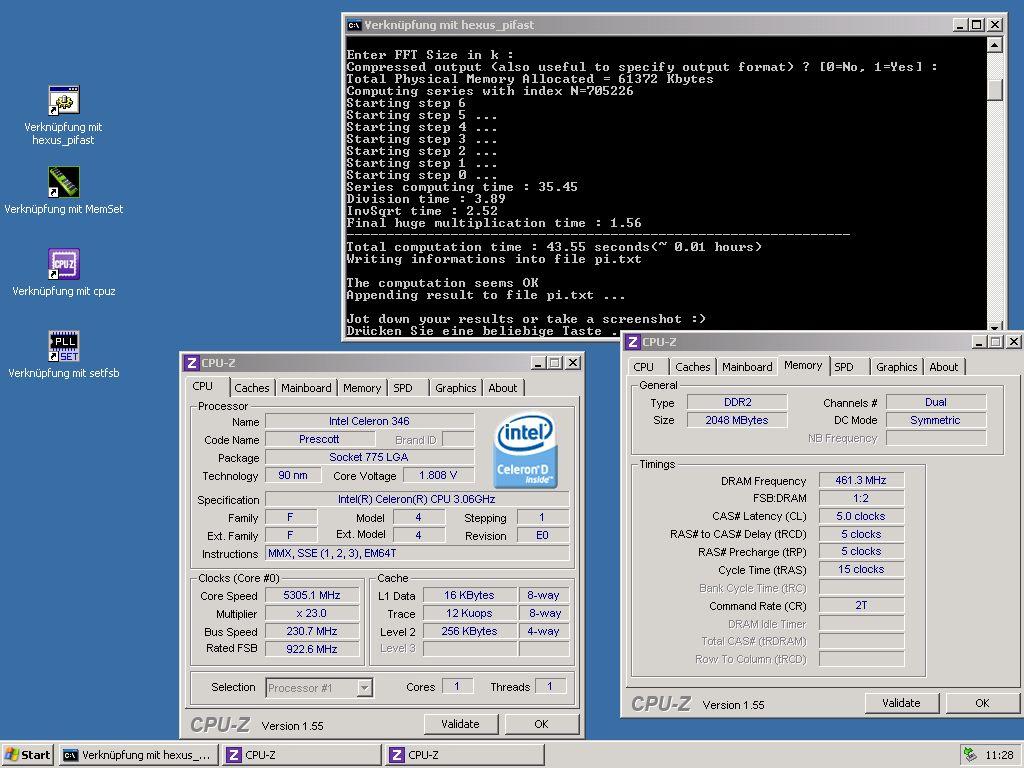Screen dimensions: 1024x768
Task: Click the CAS# Latency 5.0 clocks value
Action: click(x=861, y=517)
